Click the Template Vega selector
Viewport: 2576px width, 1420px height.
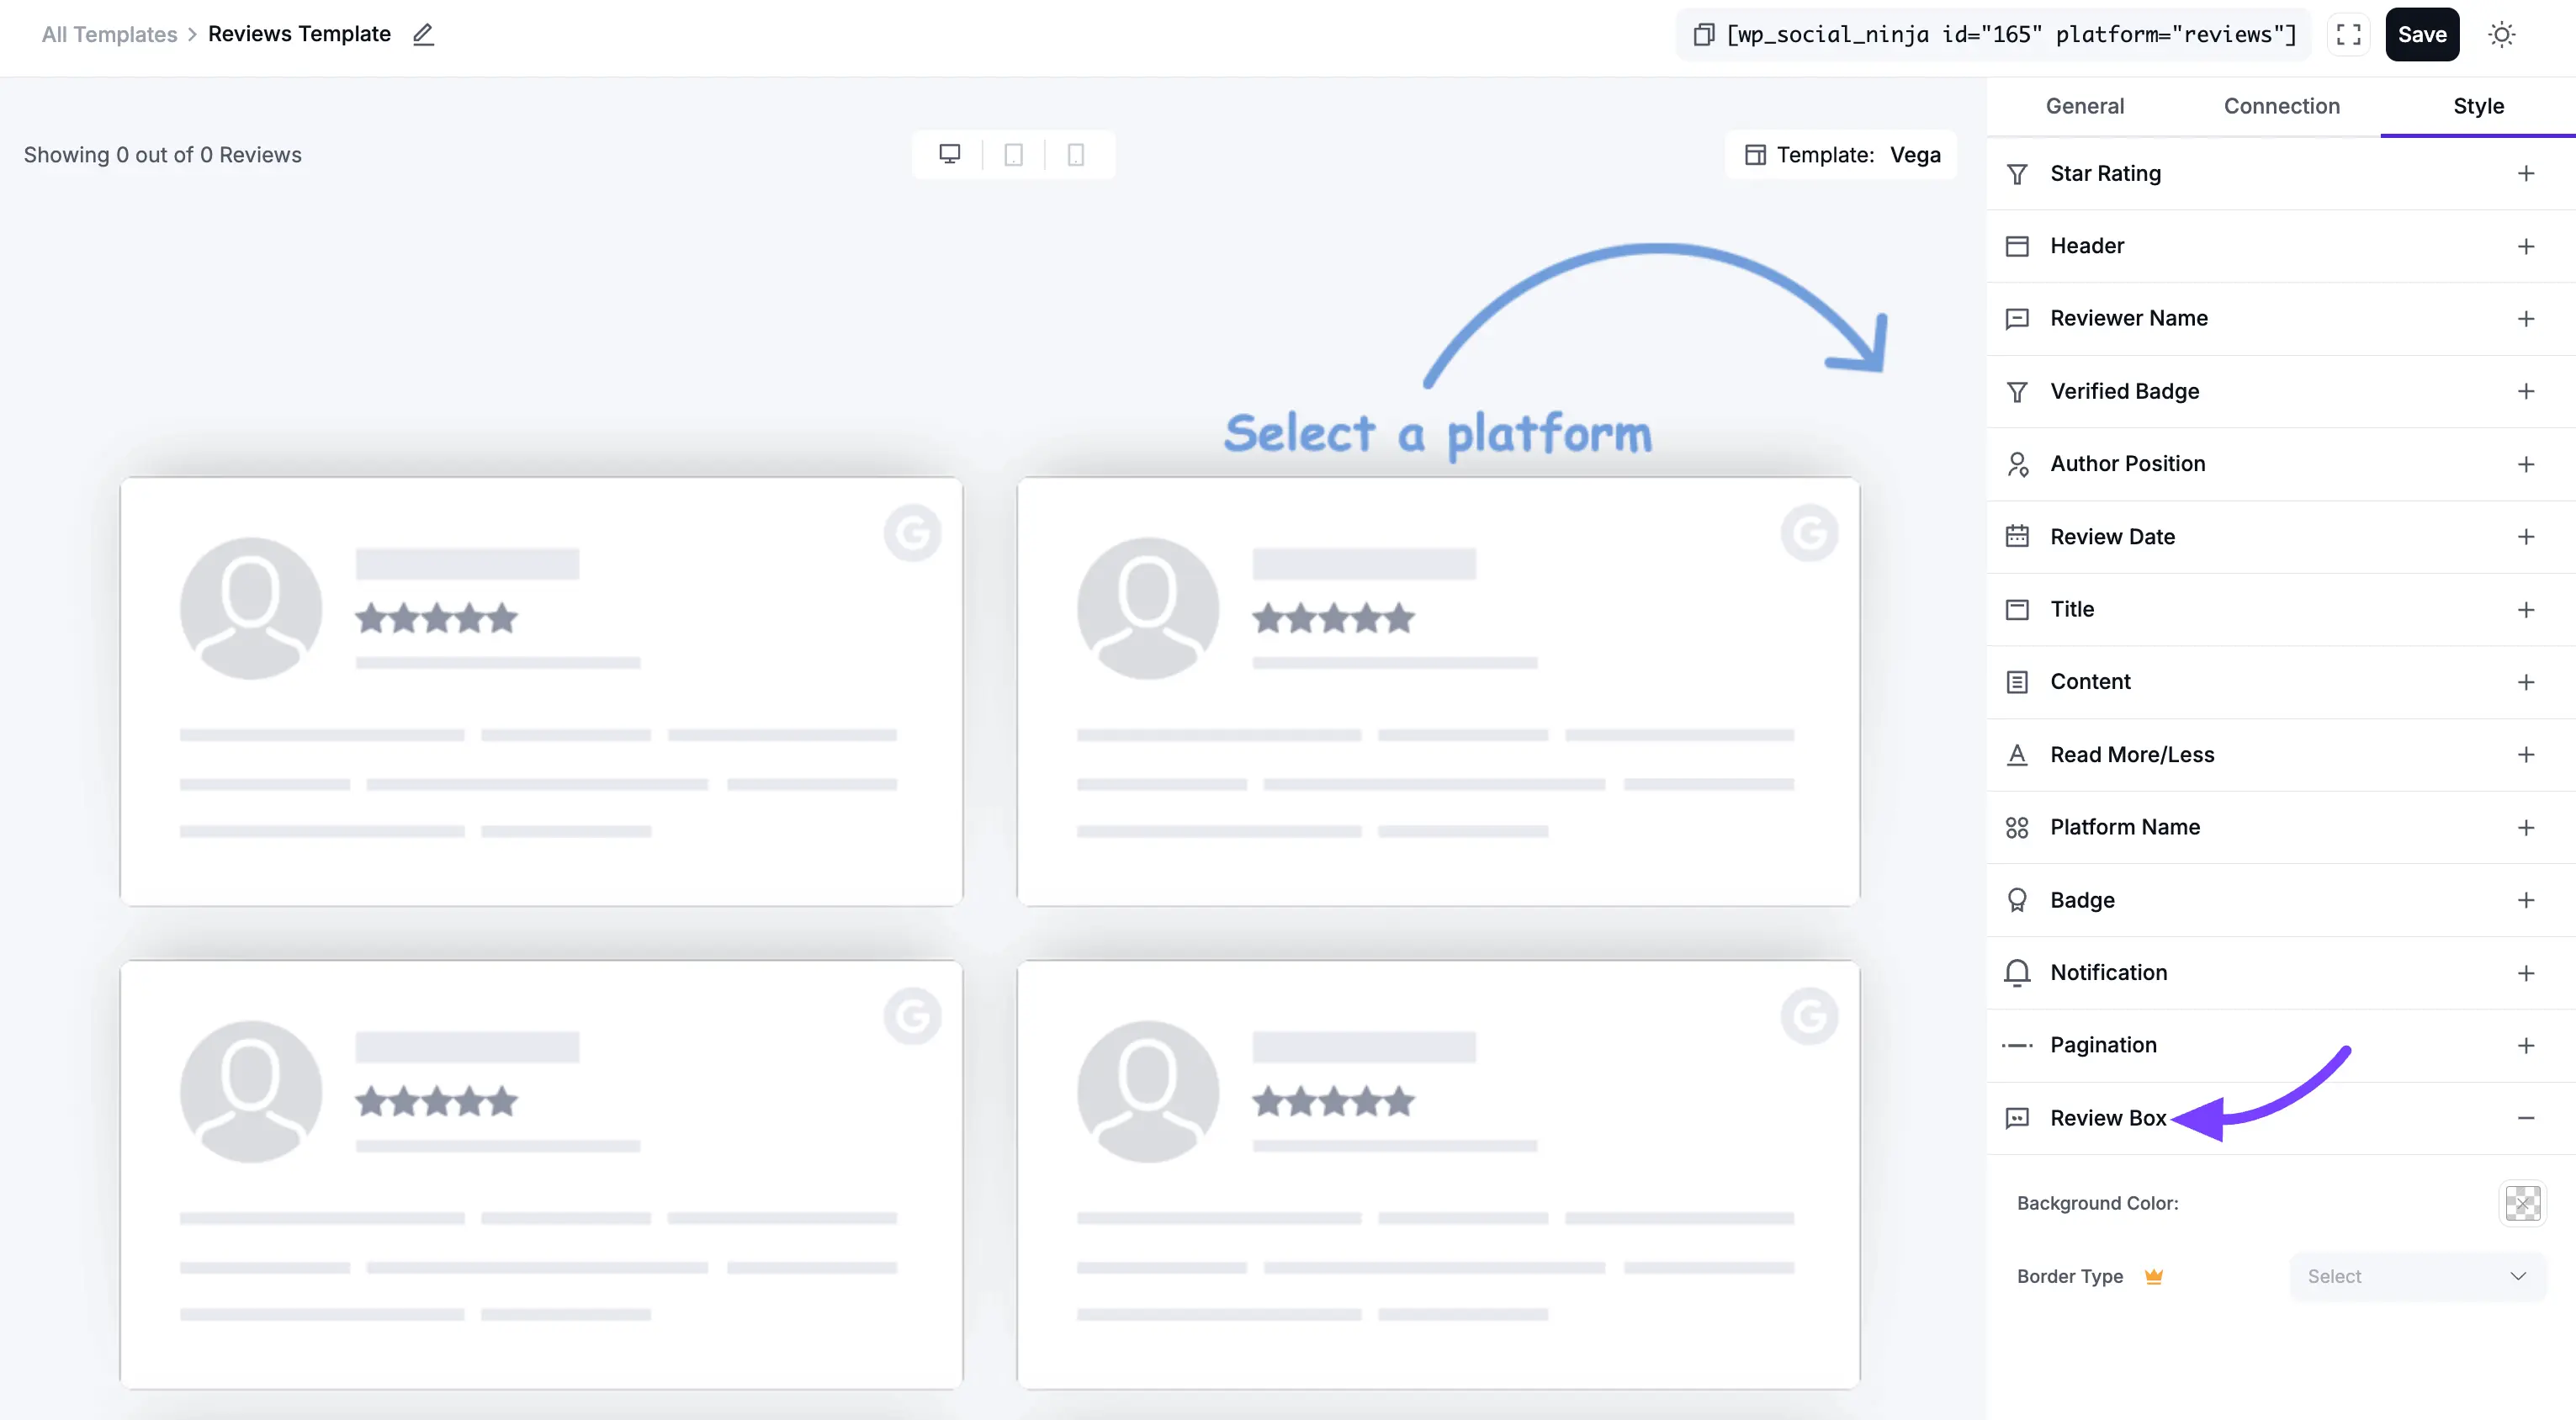tap(1841, 154)
